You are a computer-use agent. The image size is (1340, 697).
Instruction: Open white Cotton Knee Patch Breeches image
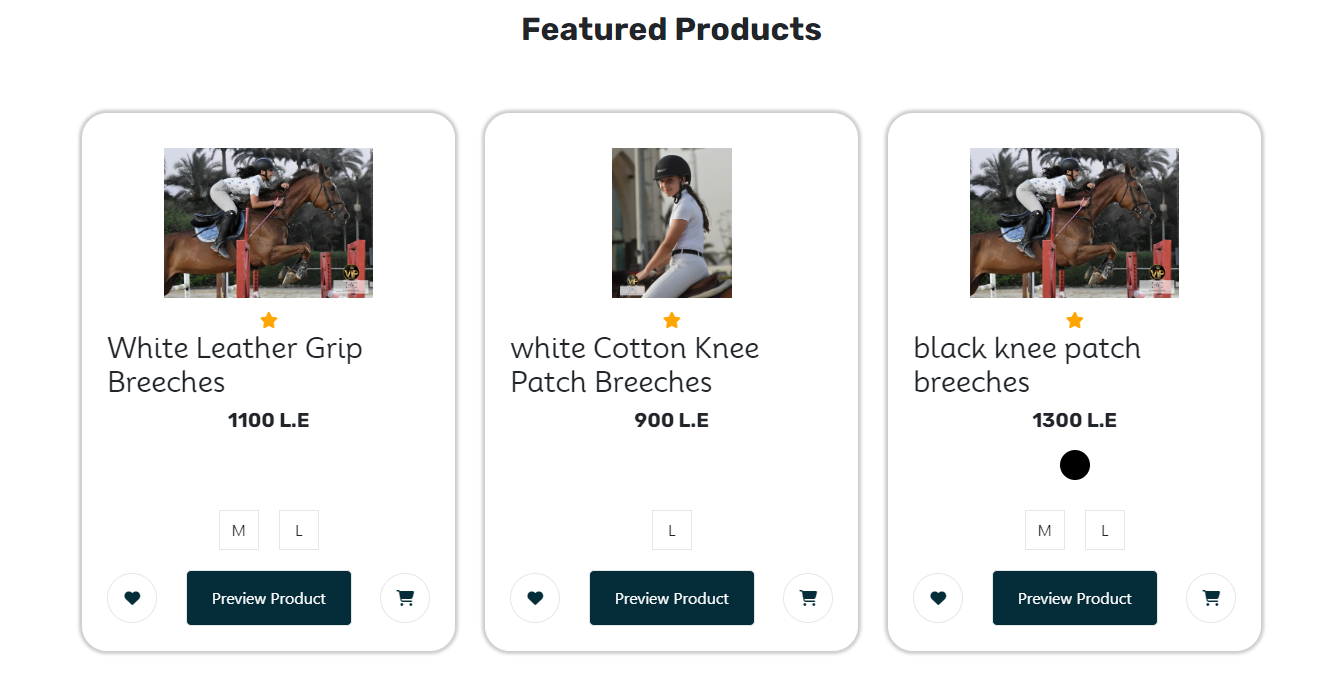pos(672,223)
